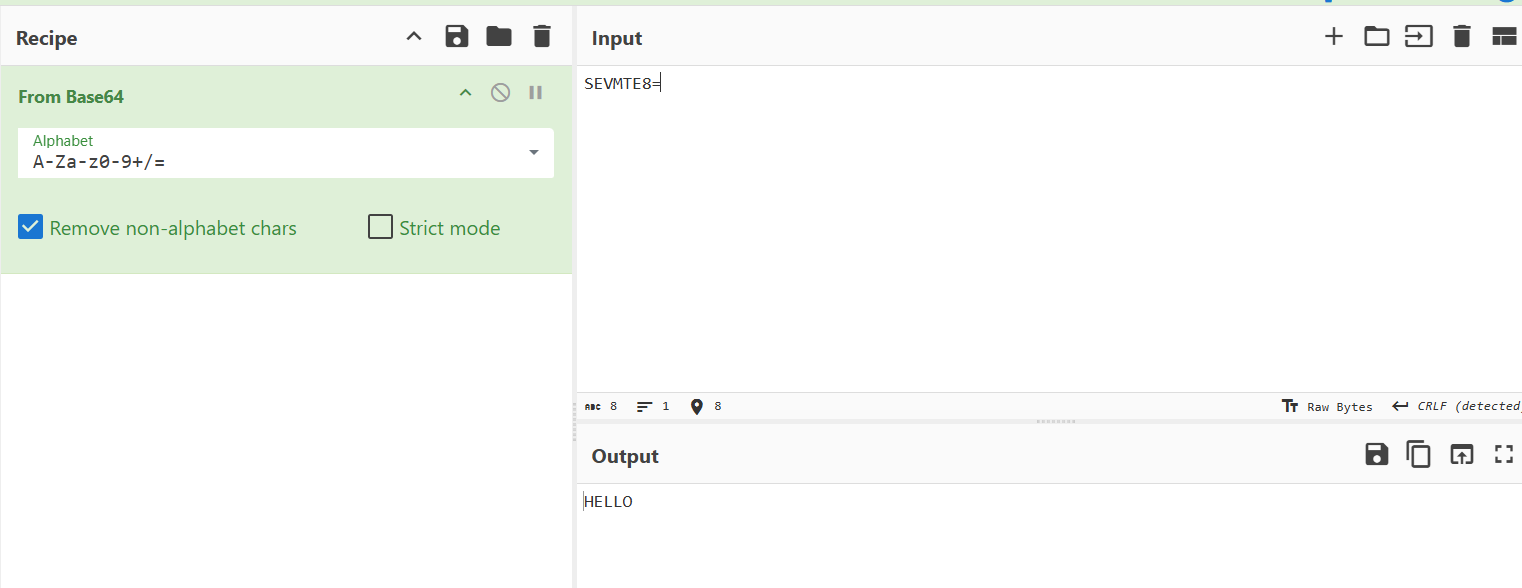Uncheck Remove non-alphabet chars
This screenshot has height=588, width=1522.
coord(31,227)
